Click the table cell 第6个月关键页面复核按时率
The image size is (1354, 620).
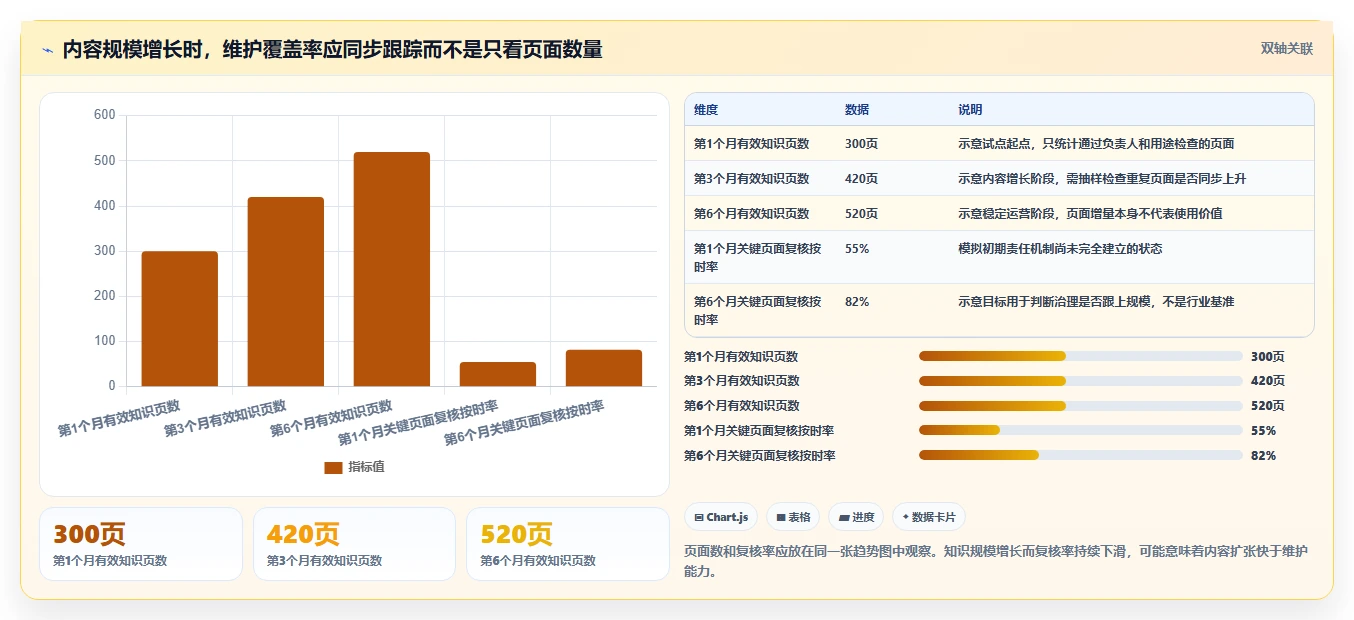click(x=758, y=311)
